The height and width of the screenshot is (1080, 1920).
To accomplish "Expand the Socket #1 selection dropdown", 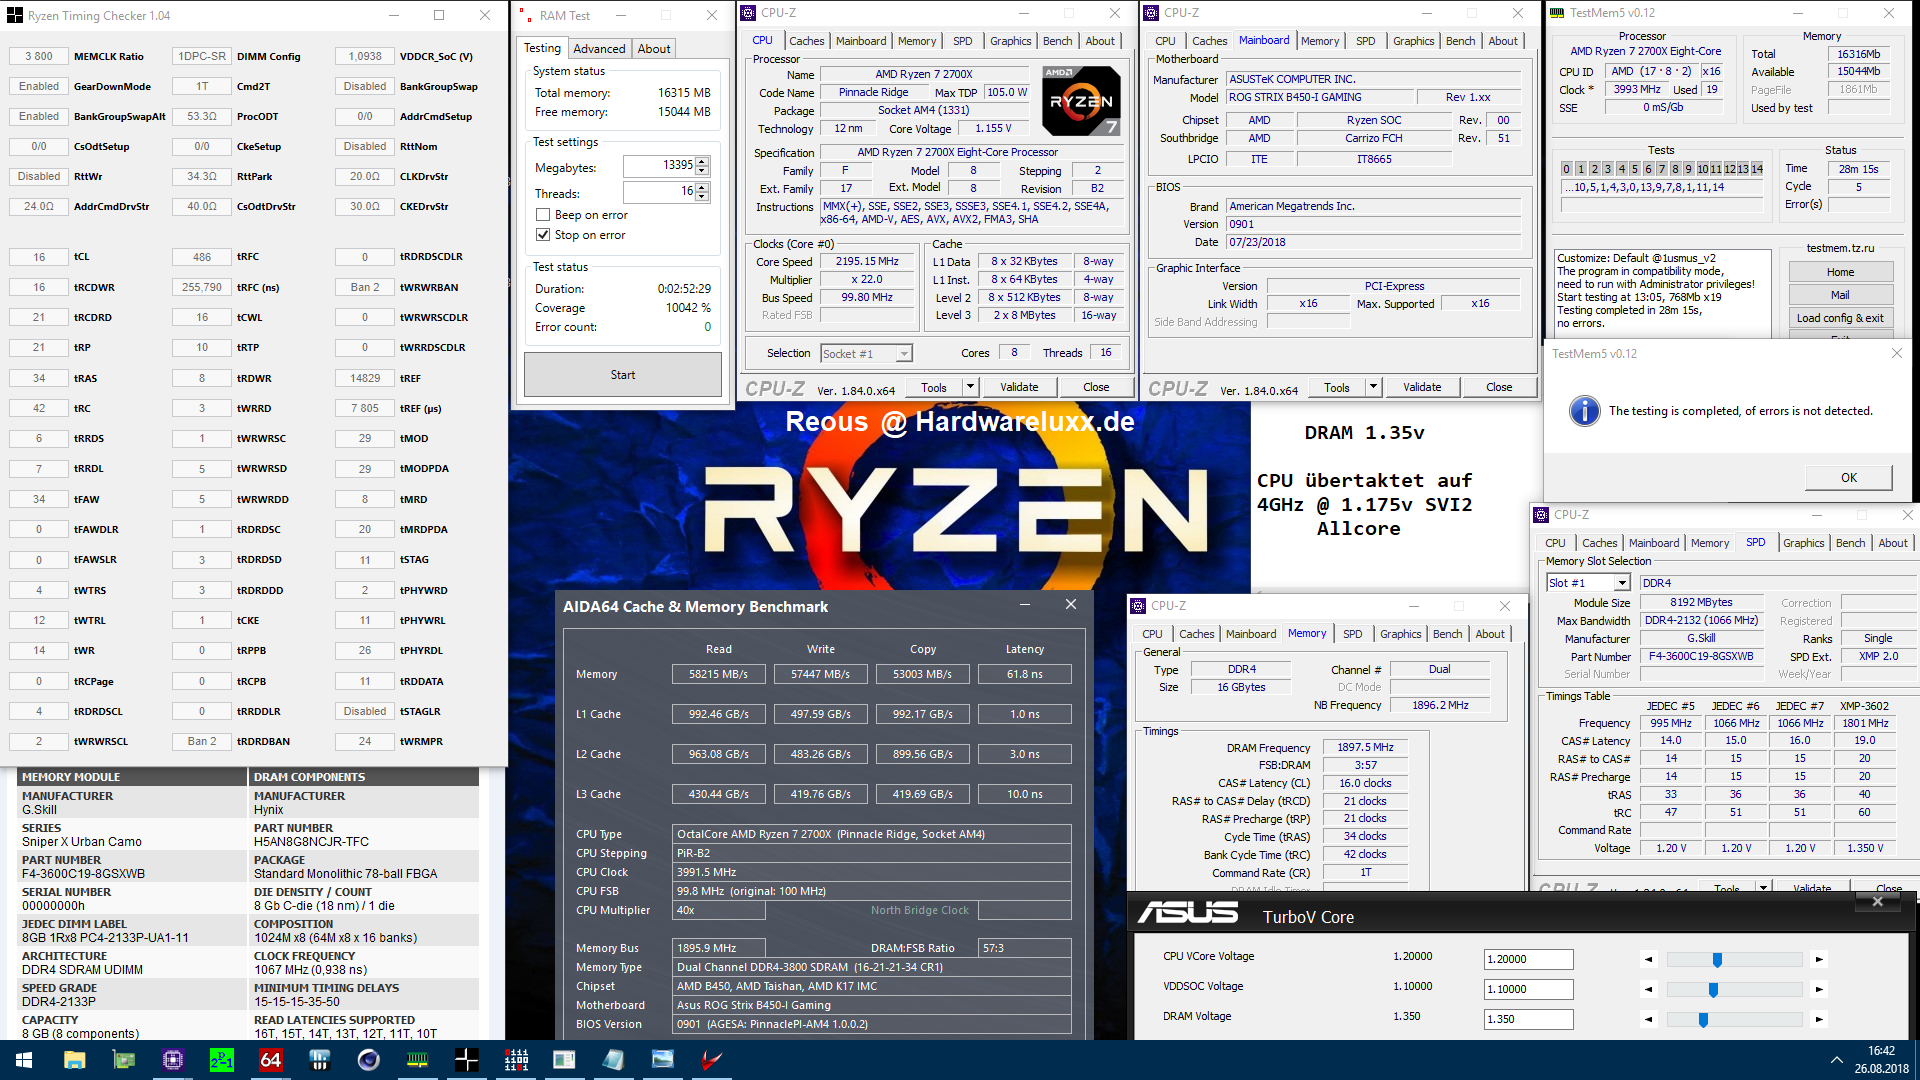I will click(x=903, y=354).
